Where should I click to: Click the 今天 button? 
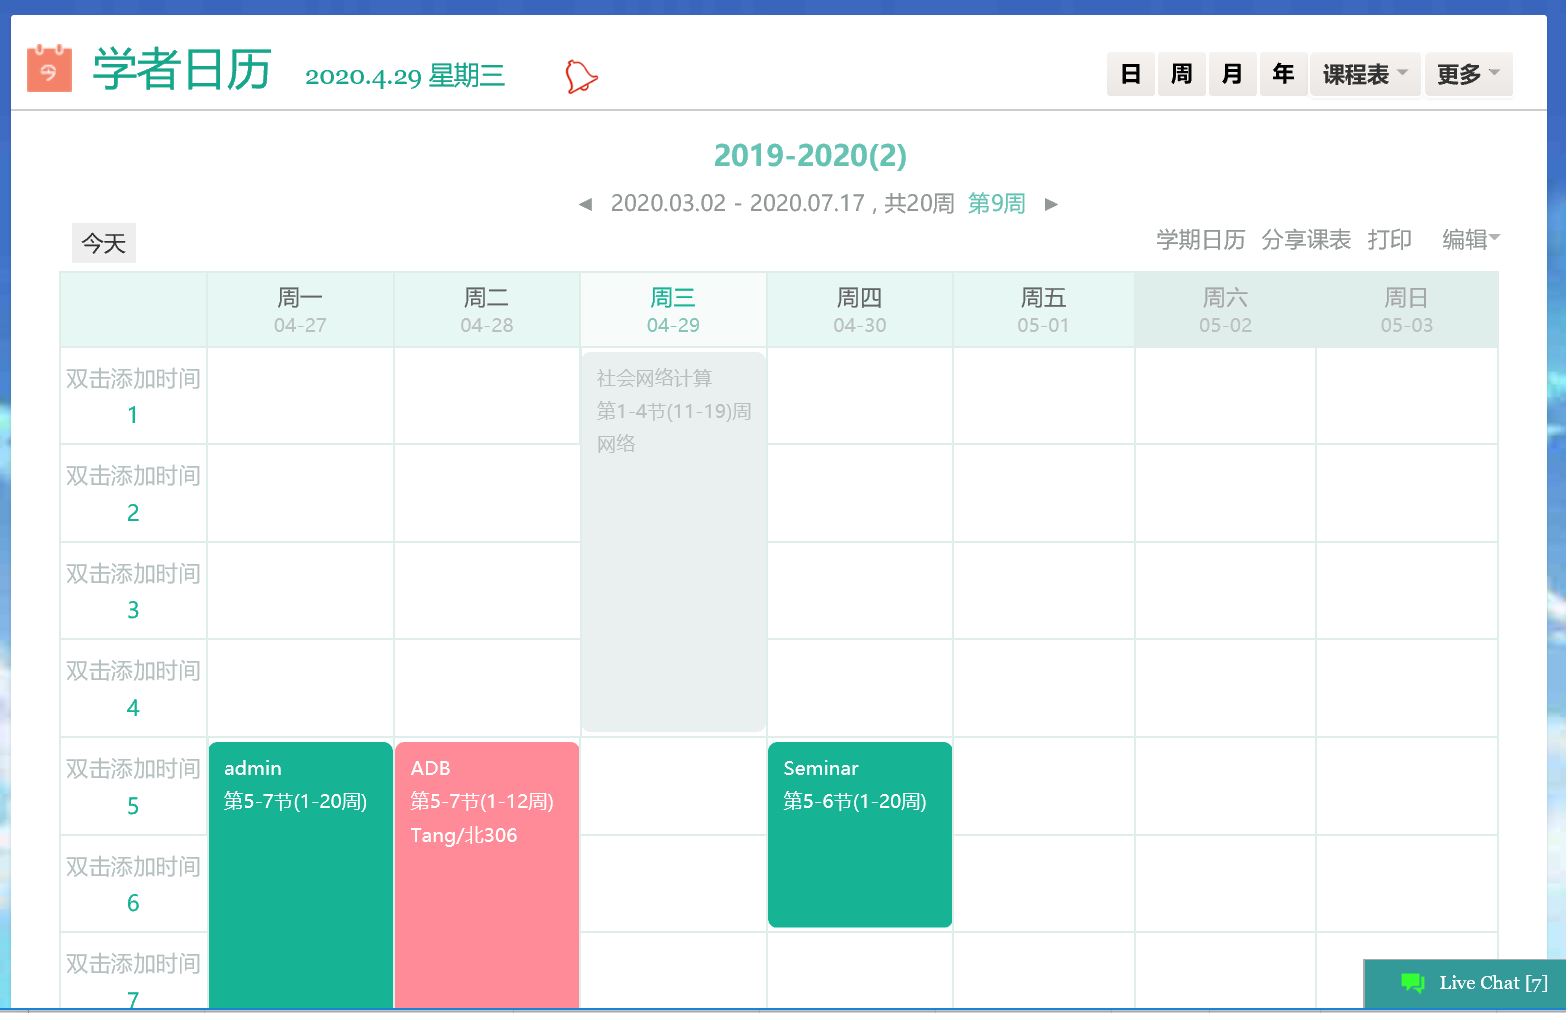(104, 243)
